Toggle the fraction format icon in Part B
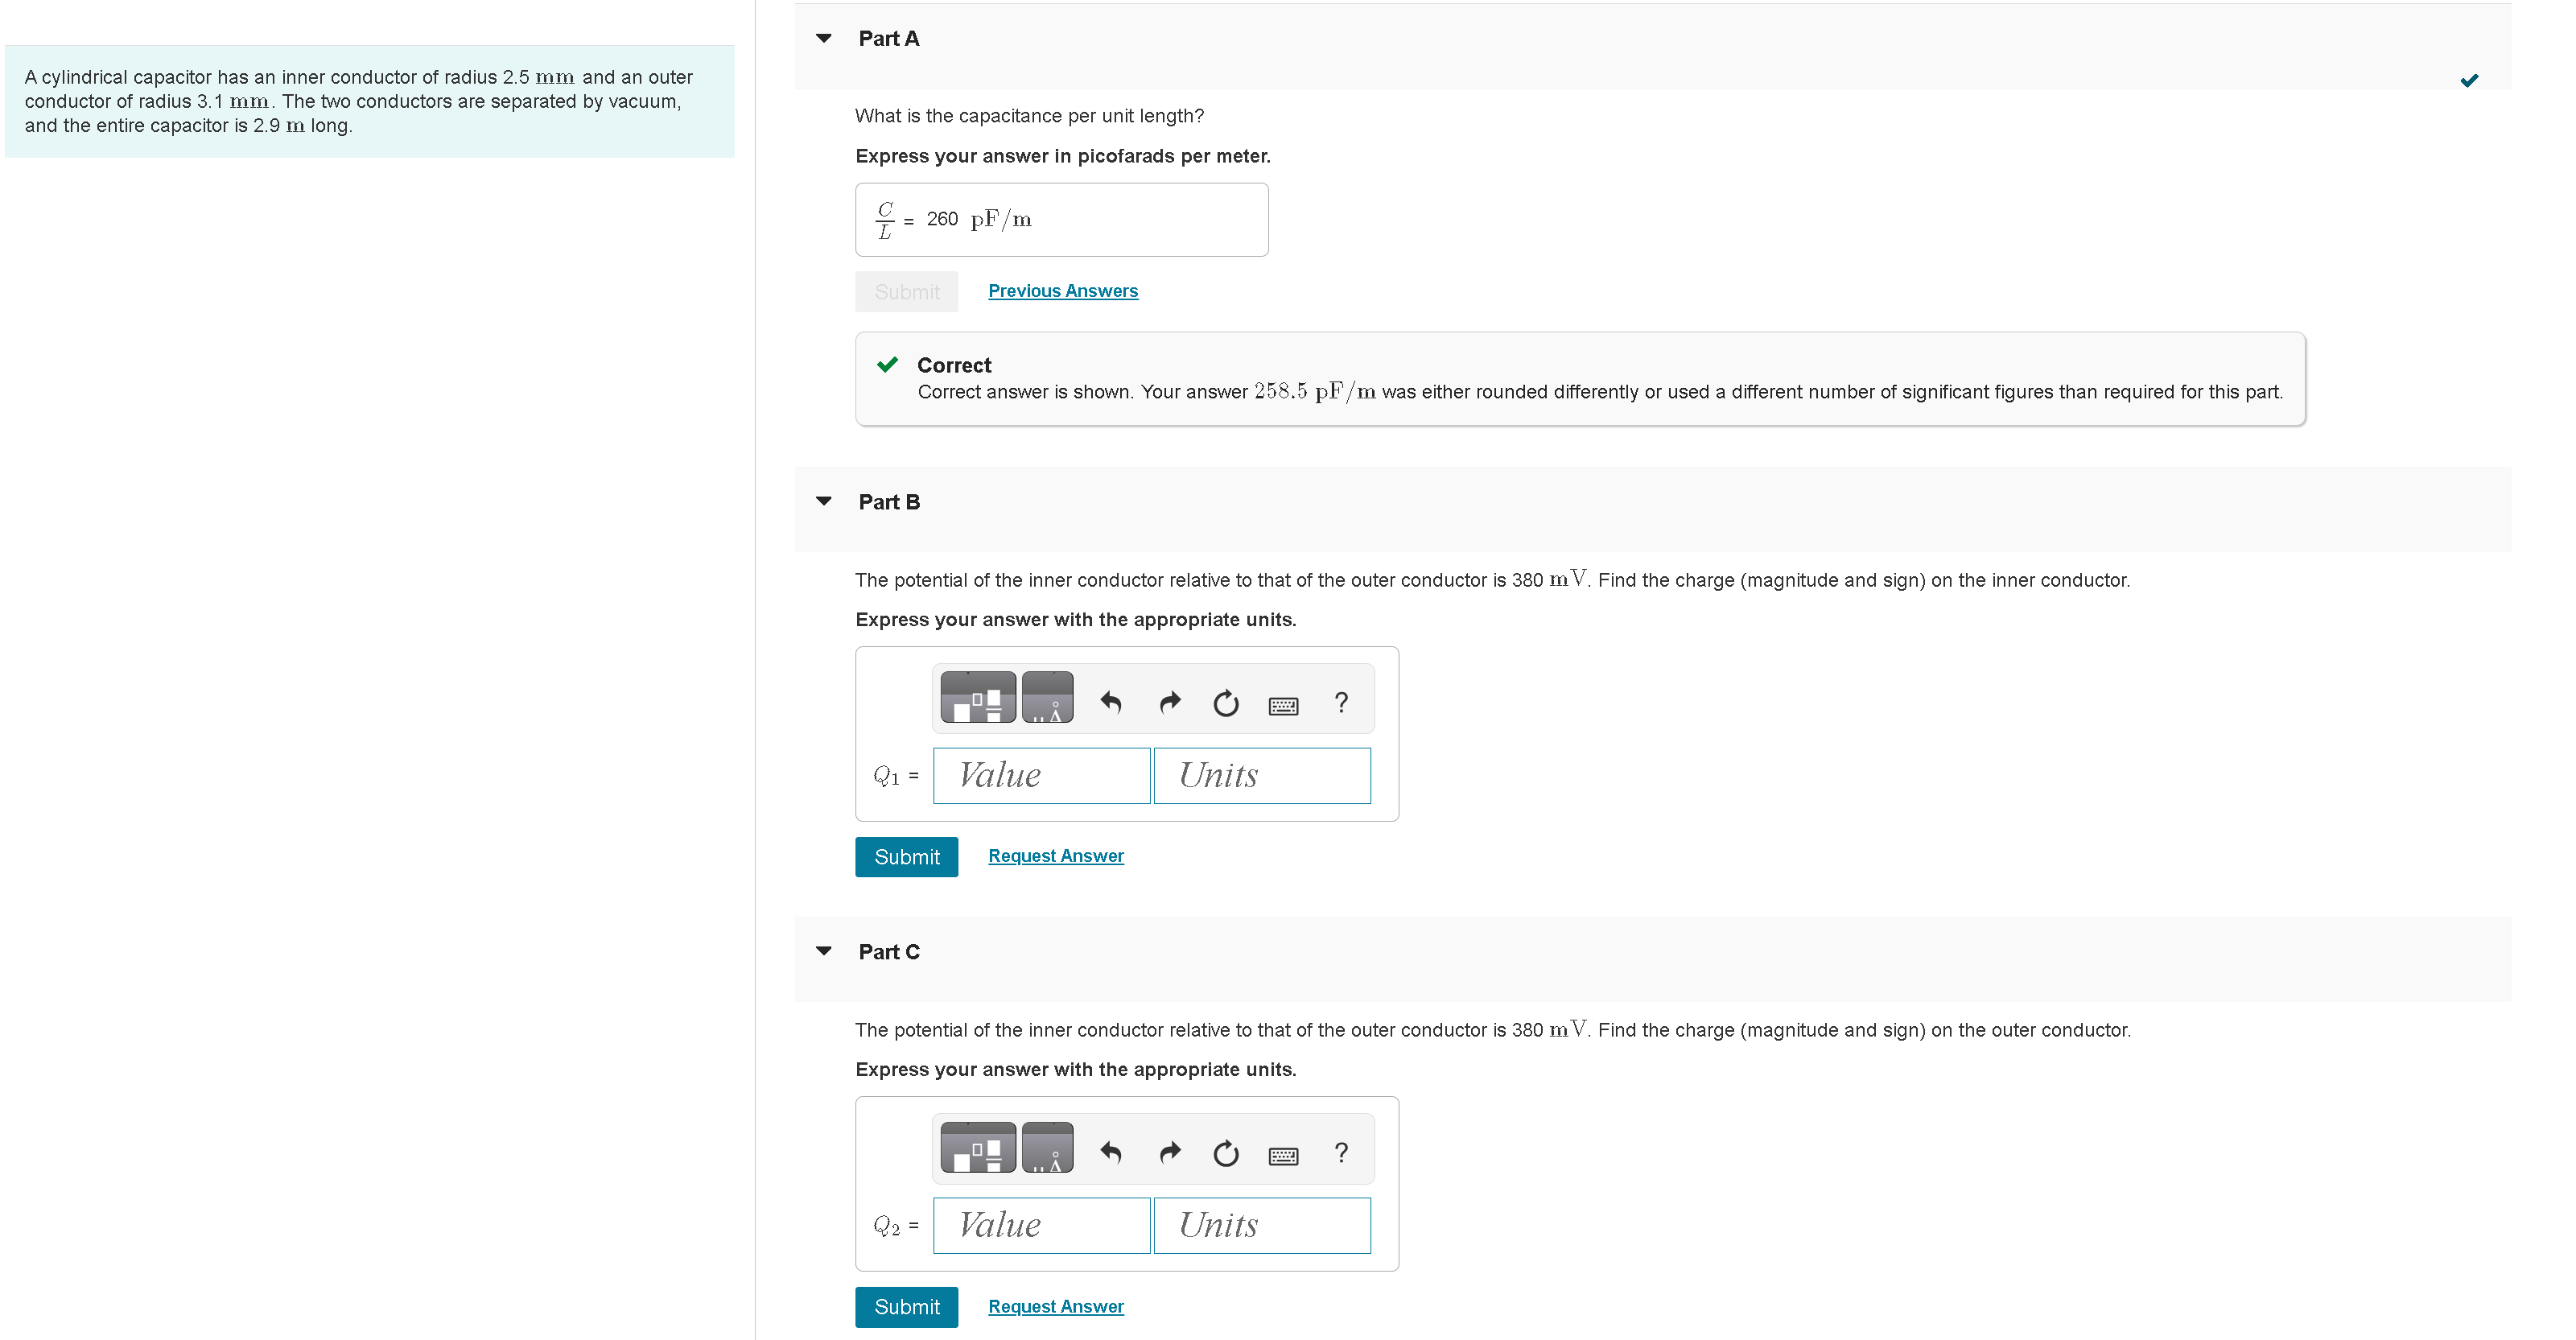This screenshot has width=2576, height=1340. click(x=979, y=701)
